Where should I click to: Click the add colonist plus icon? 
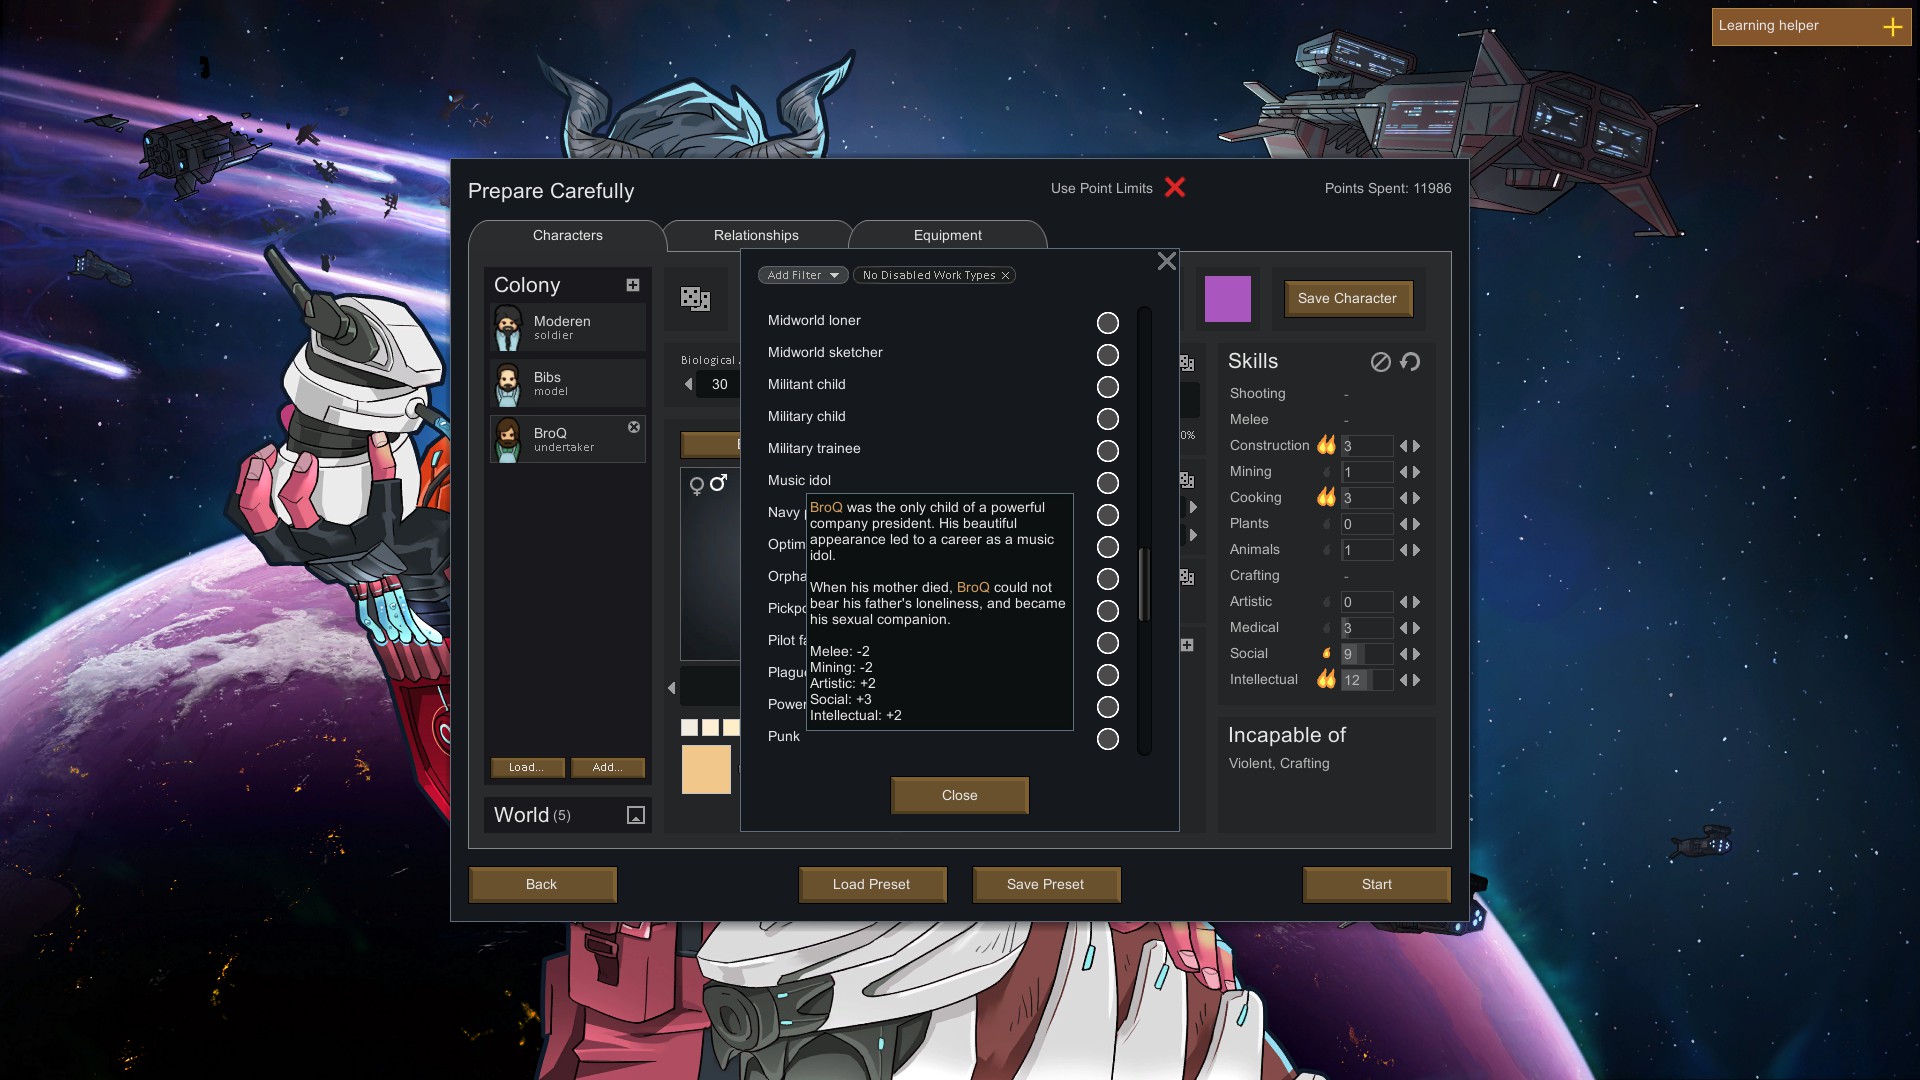point(633,285)
